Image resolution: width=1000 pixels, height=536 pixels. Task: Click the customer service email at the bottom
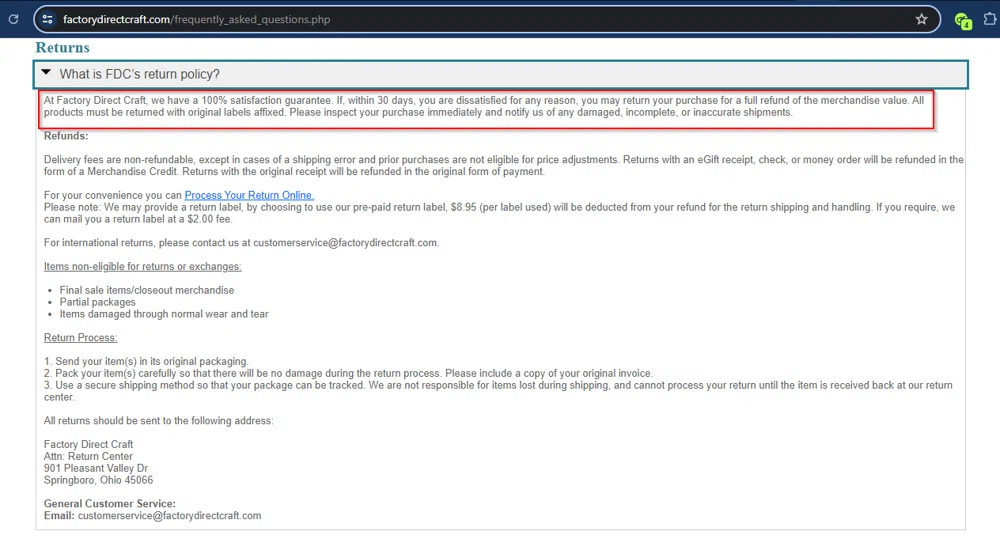169,516
